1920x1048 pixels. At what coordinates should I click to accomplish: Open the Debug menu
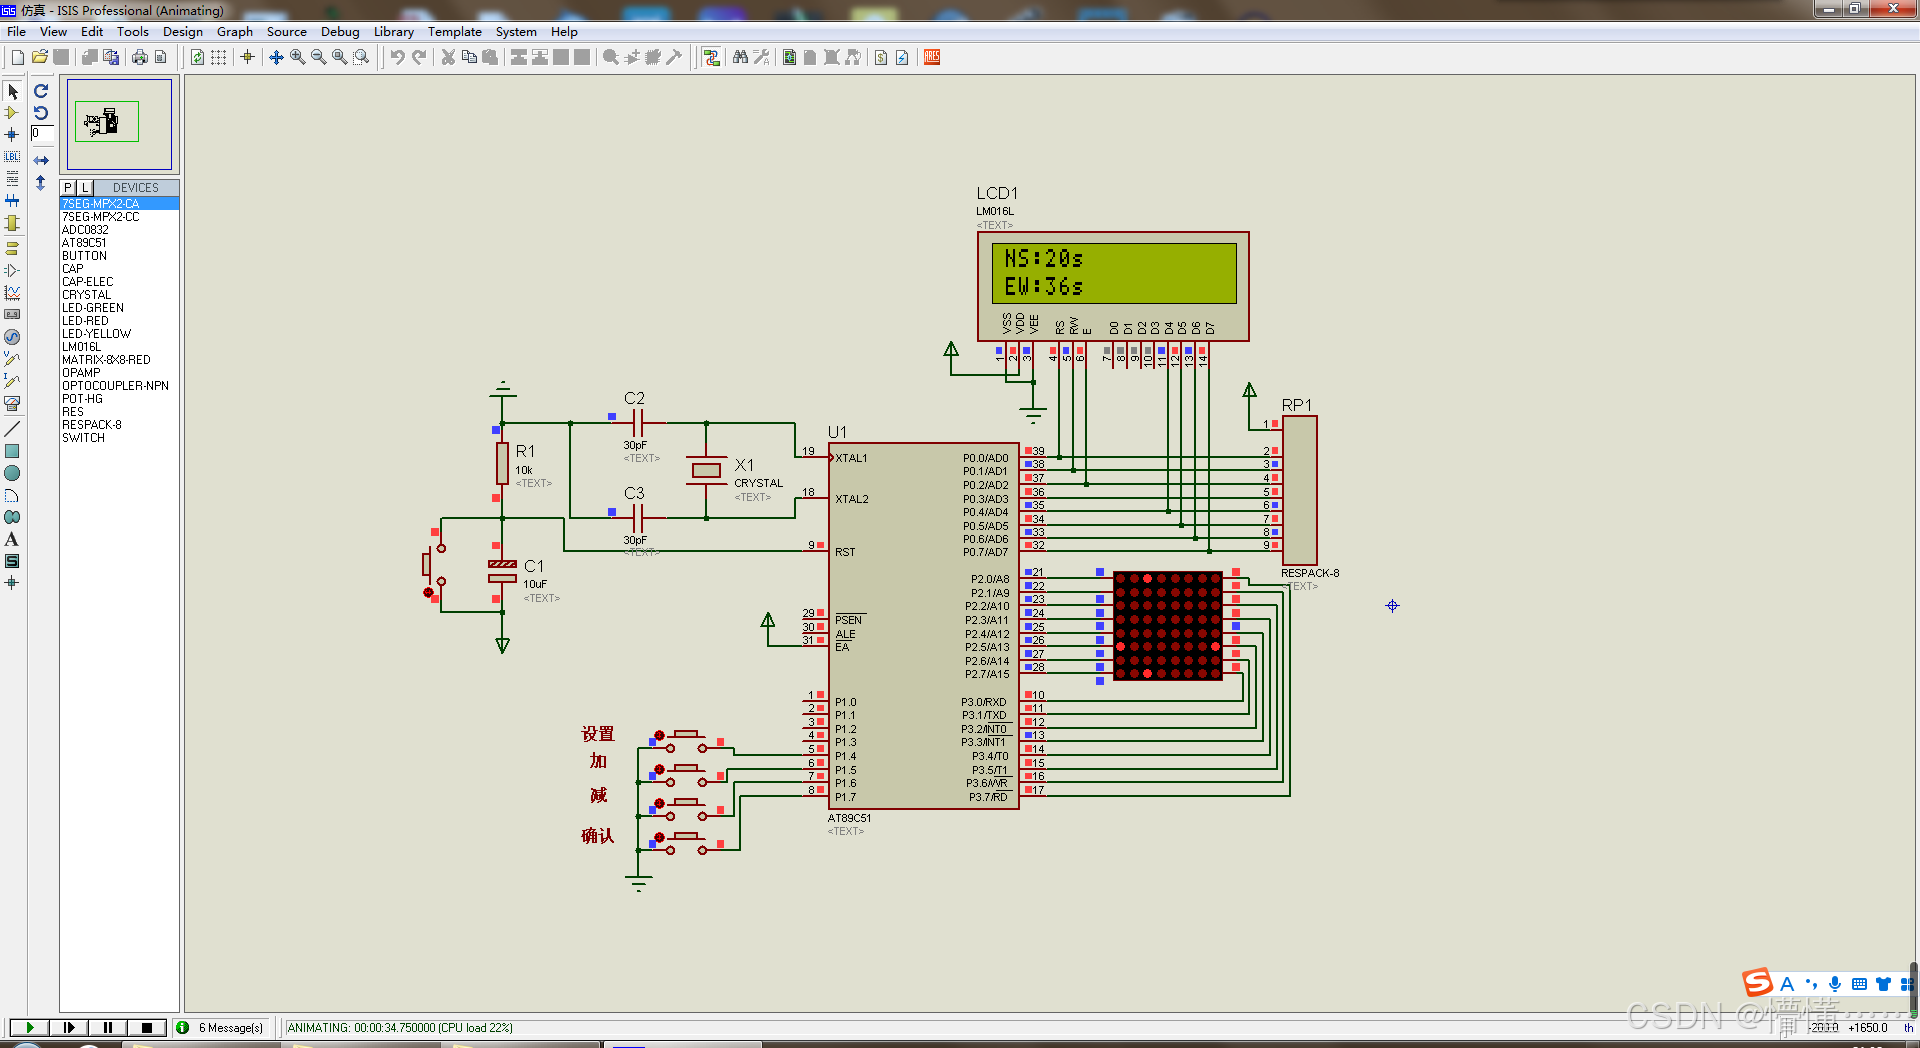[x=340, y=32]
